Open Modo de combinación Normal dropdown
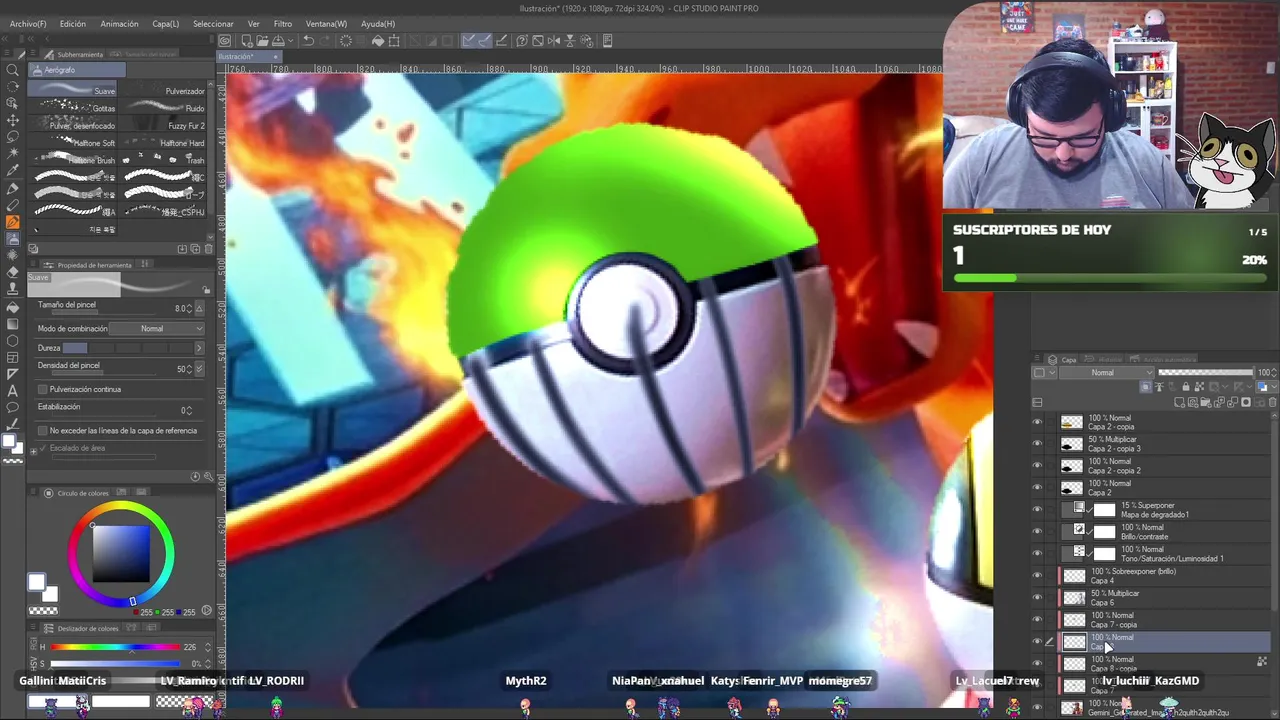Viewport: 1280px width, 720px height. (x=158, y=328)
